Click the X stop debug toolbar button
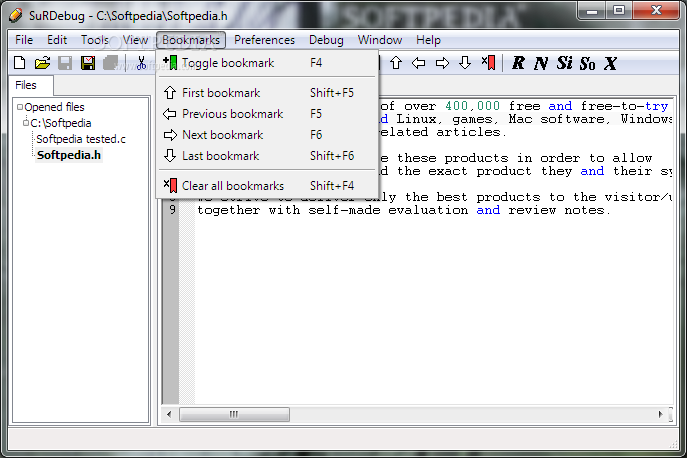 (610, 63)
